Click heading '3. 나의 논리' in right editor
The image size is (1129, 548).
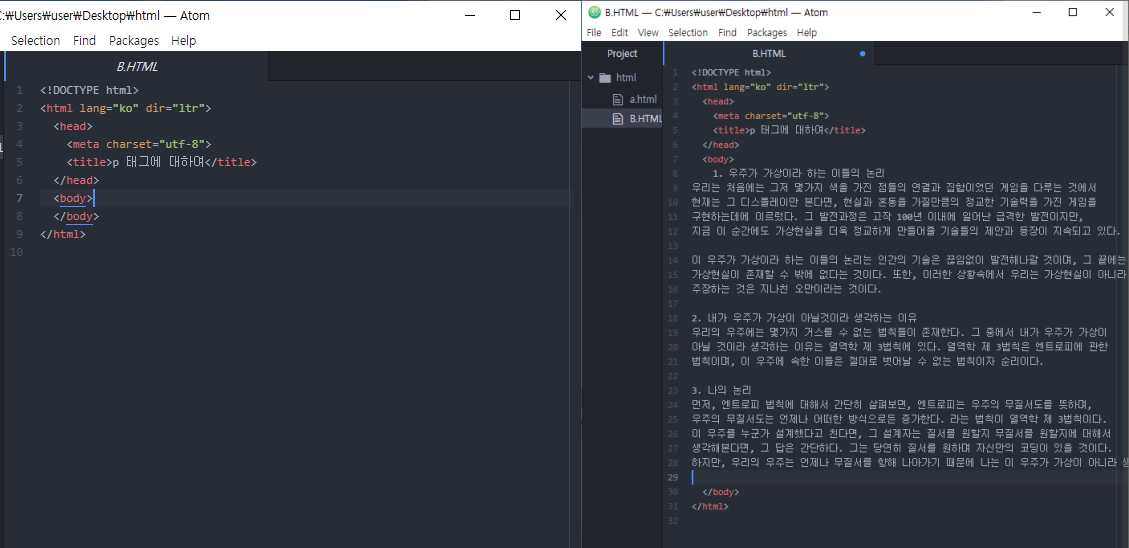721,390
